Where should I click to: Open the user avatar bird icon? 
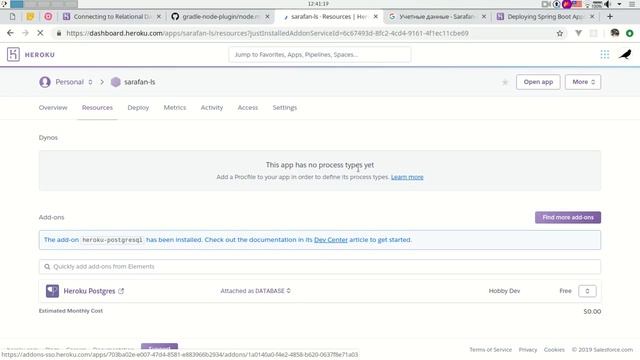click(625, 54)
